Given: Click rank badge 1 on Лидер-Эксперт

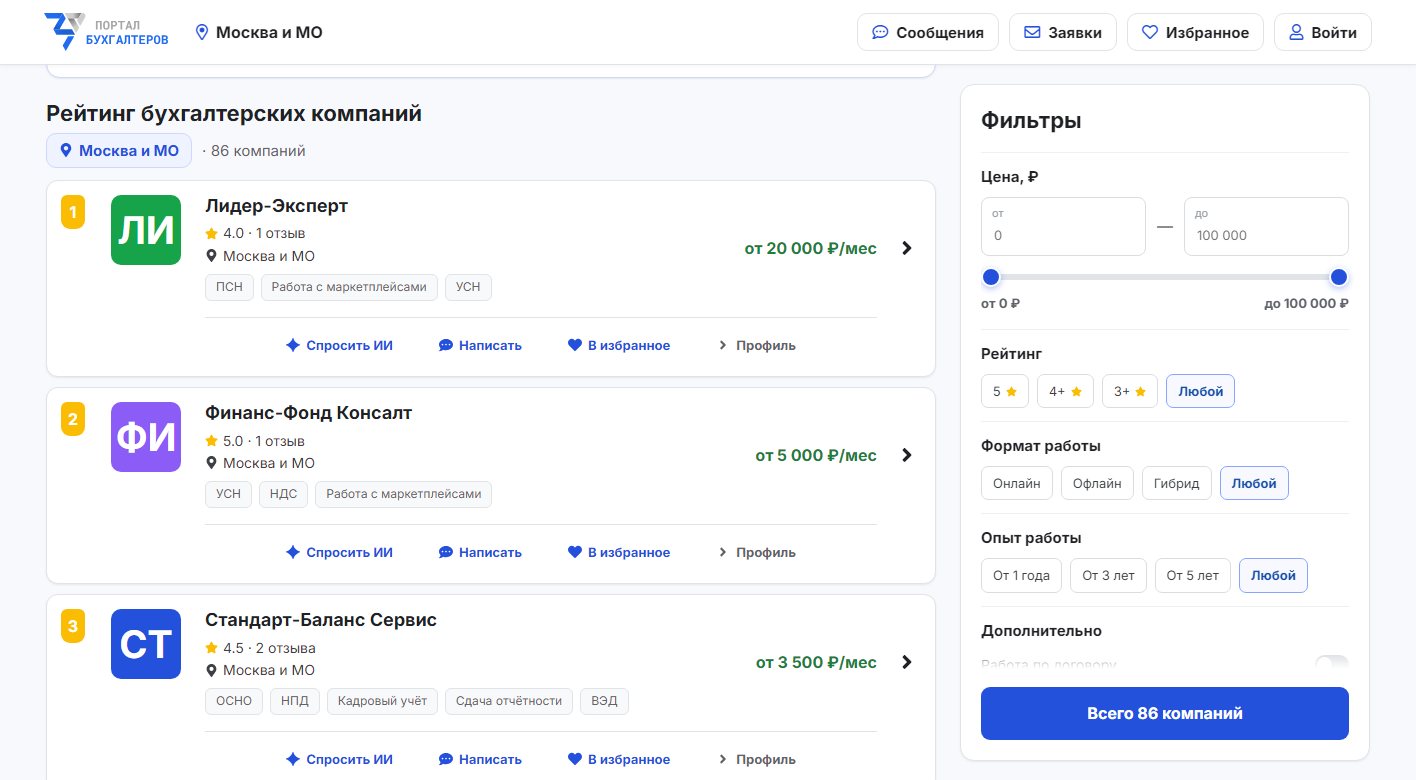Looking at the screenshot, I should click(x=73, y=212).
